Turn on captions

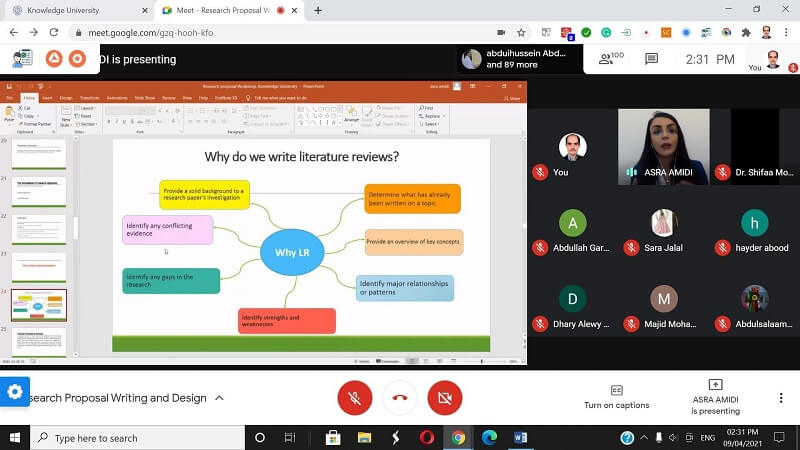(616, 397)
